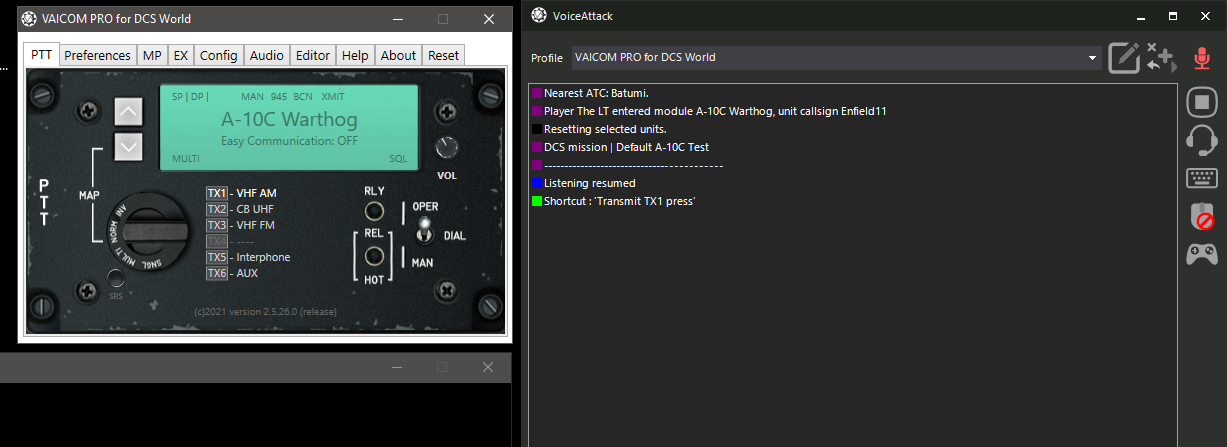Click the version text on the VAICOM panel
The height and width of the screenshot is (447, 1227).
click(265, 311)
